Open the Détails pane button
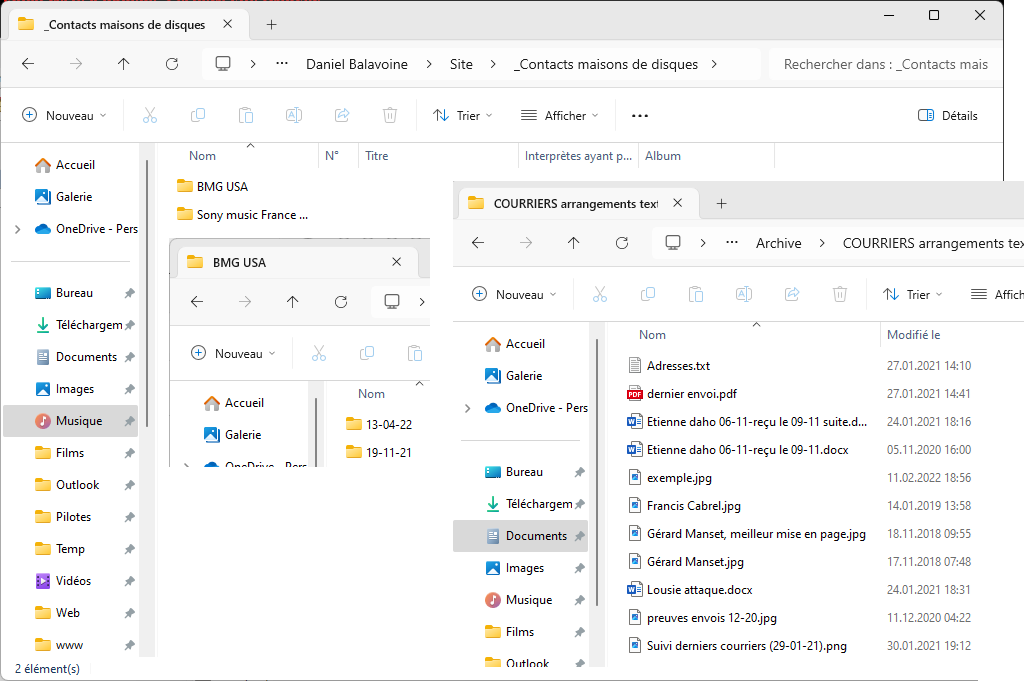The image size is (1024, 699). [x=948, y=115]
